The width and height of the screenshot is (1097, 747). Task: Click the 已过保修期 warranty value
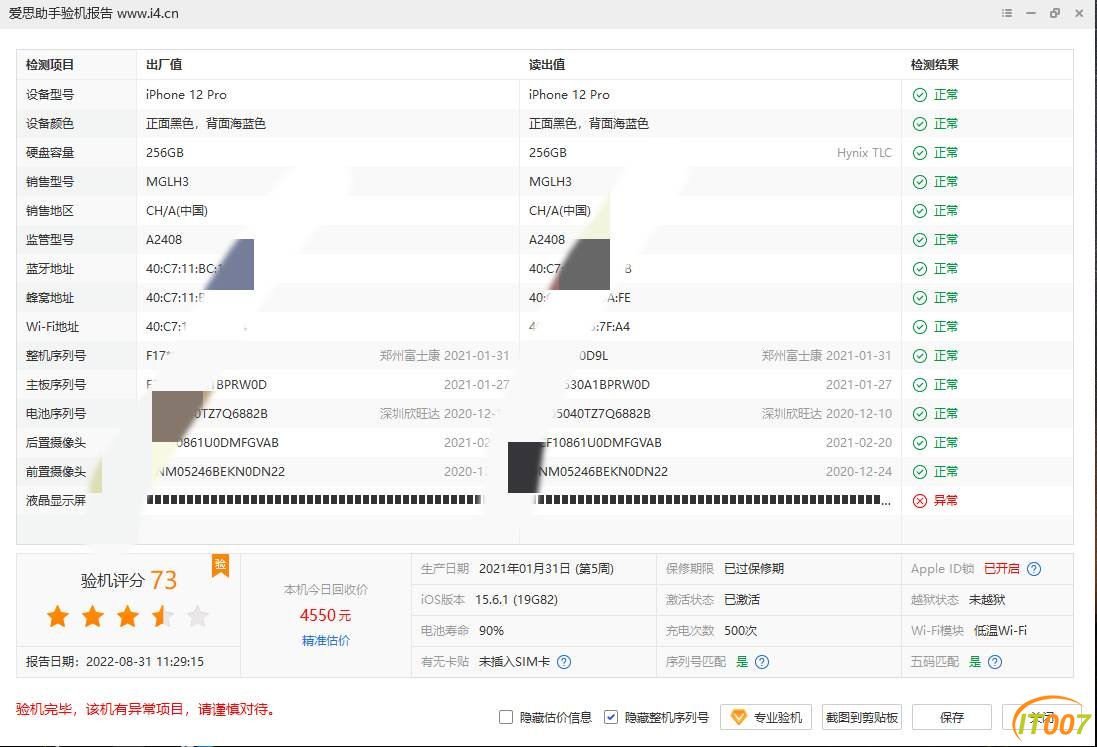click(x=753, y=569)
